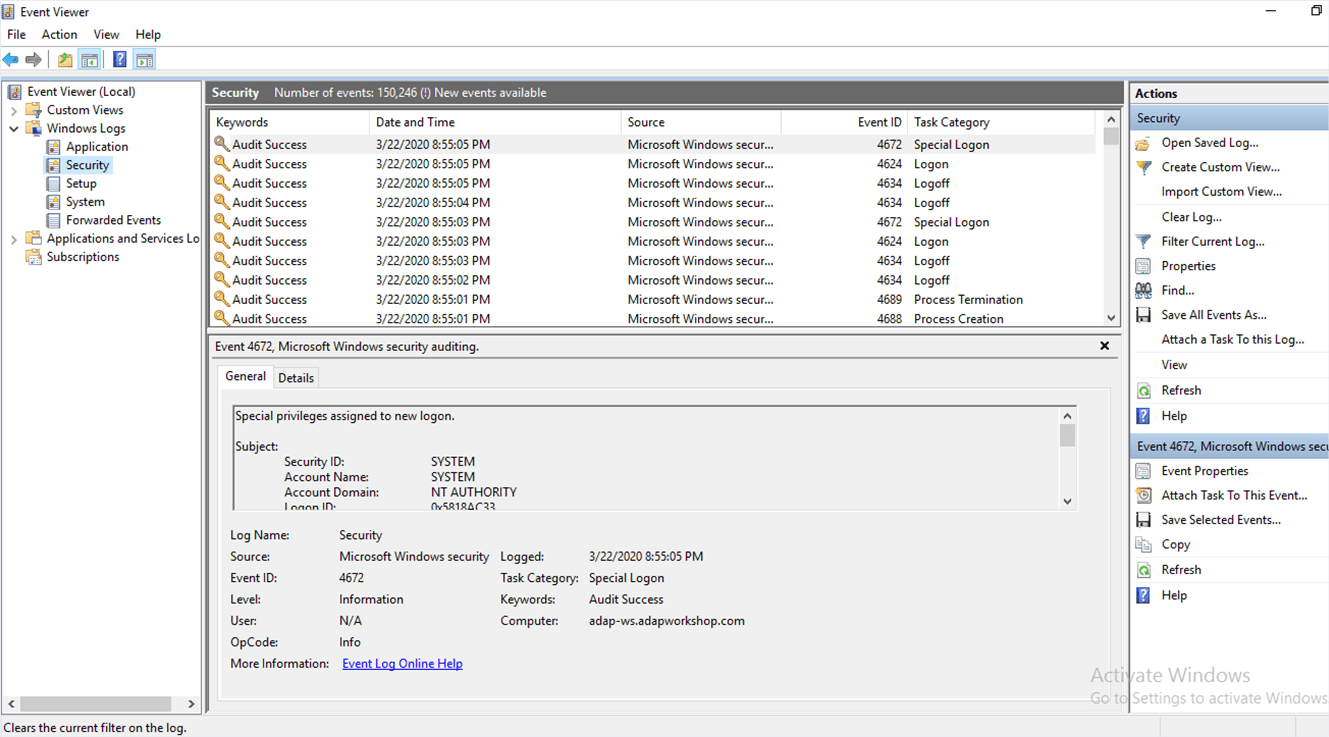Choose Import Custom View action
The width and height of the screenshot is (1329, 737).
pyautogui.click(x=1221, y=192)
